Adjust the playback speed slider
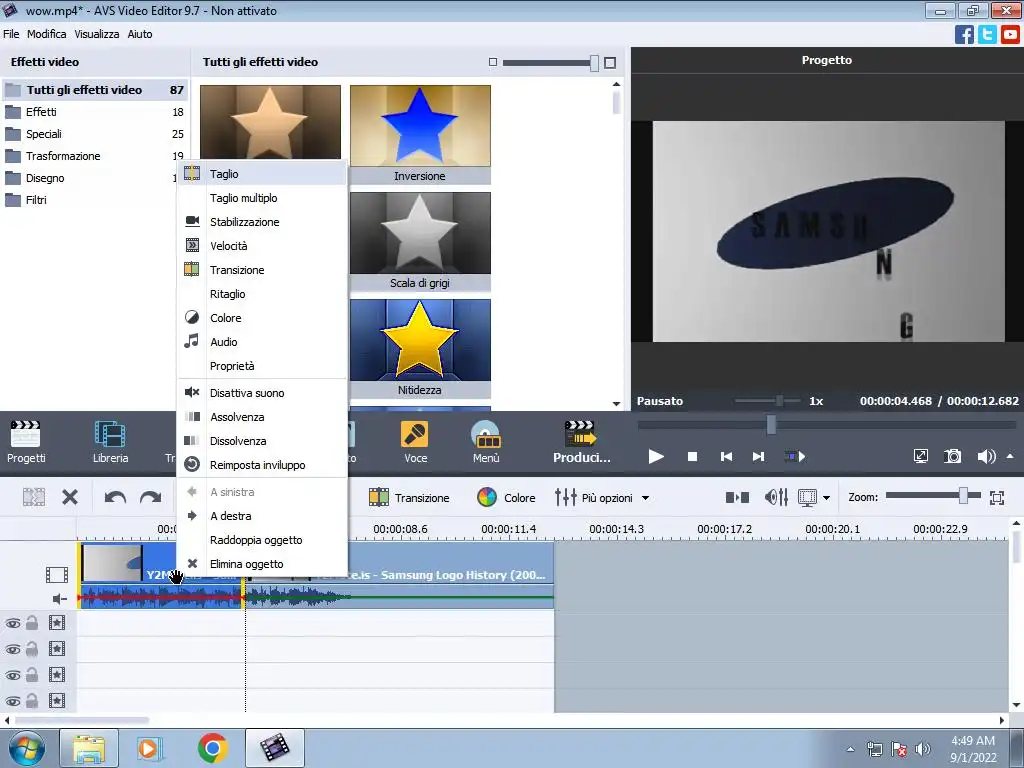The width and height of the screenshot is (1024, 768). click(x=779, y=401)
